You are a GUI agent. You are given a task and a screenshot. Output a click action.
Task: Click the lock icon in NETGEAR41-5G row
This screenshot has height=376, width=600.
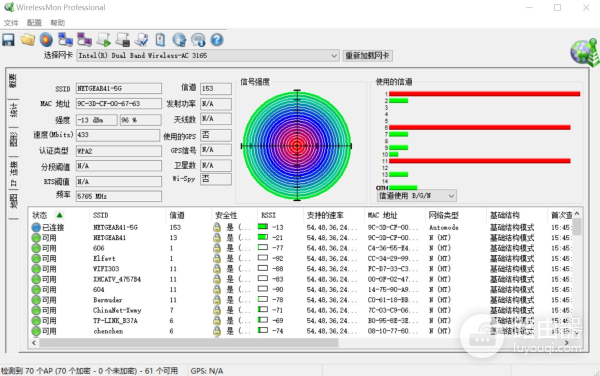(217, 227)
